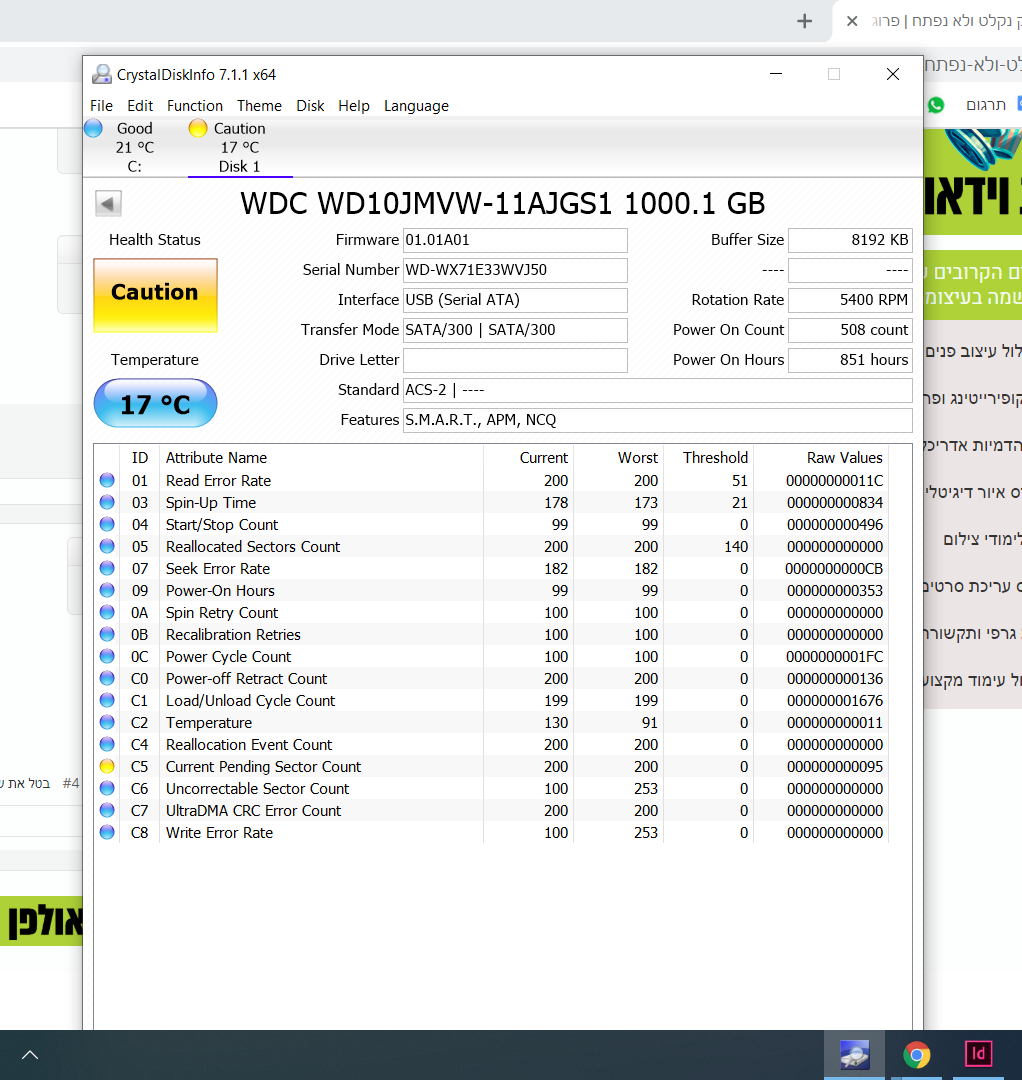Select the Reallocated Sectors Count row
The width and height of the screenshot is (1022, 1080).
[x=491, y=547]
